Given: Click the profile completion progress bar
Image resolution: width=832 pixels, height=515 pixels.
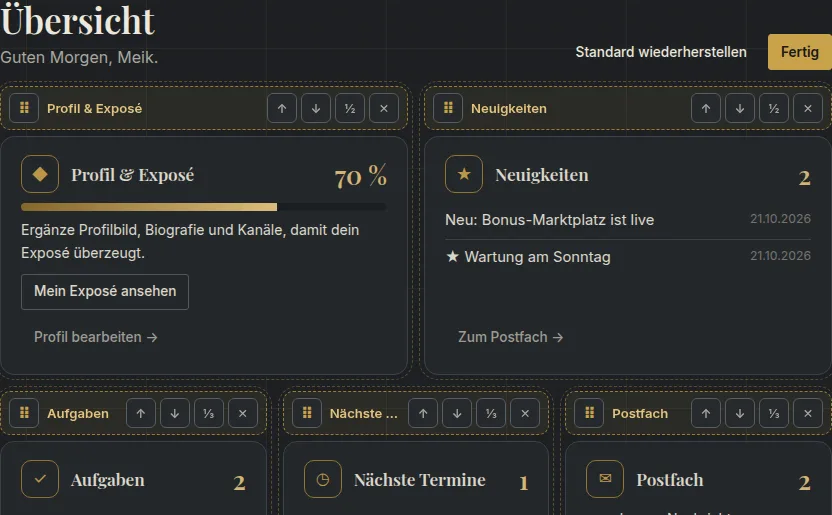Looking at the screenshot, I should (x=204, y=207).
